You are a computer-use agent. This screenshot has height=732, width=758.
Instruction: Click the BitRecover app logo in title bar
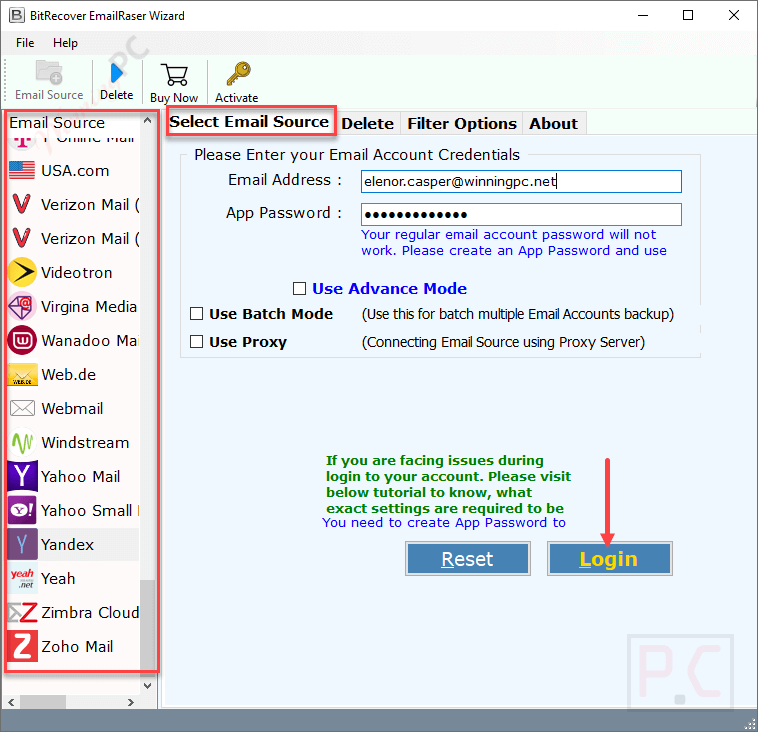[x=16, y=15]
